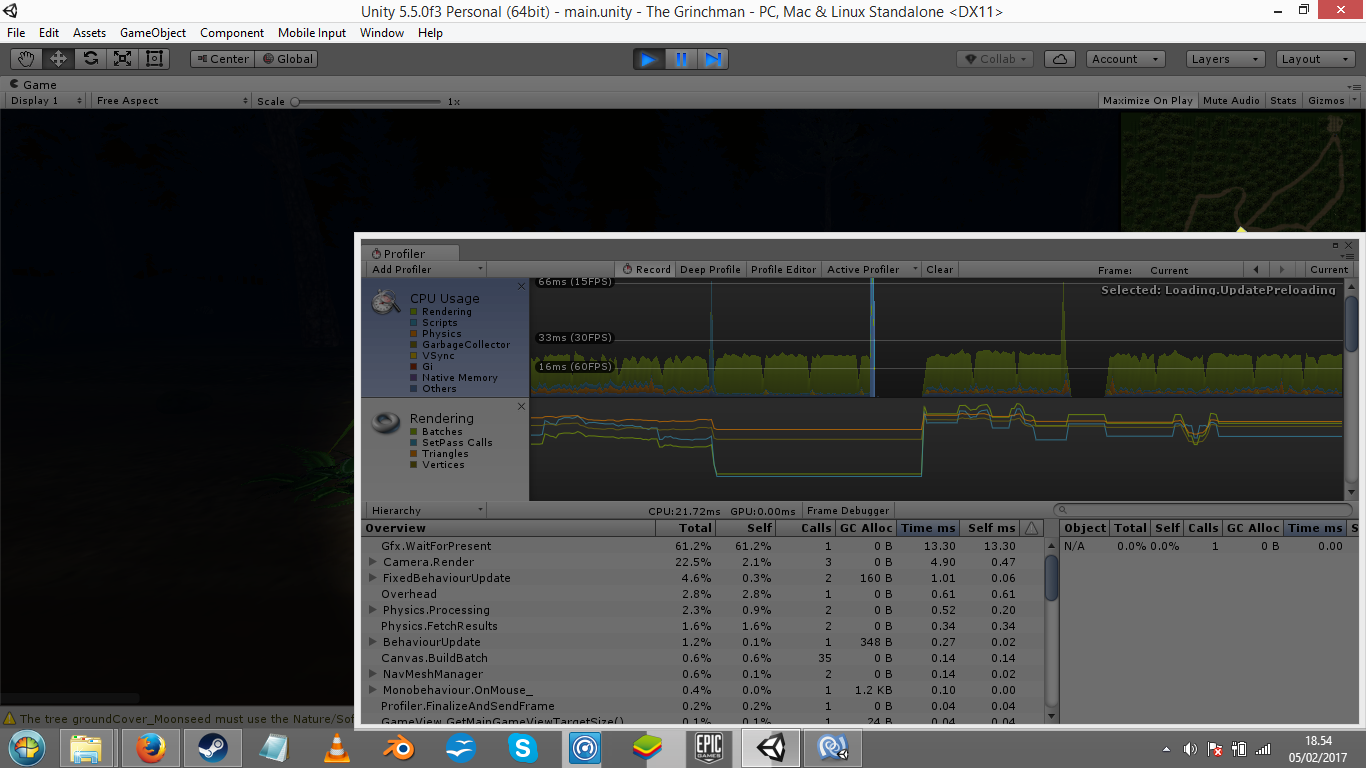Toggle Profile Editor
1366x768 pixels.
(x=783, y=269)
